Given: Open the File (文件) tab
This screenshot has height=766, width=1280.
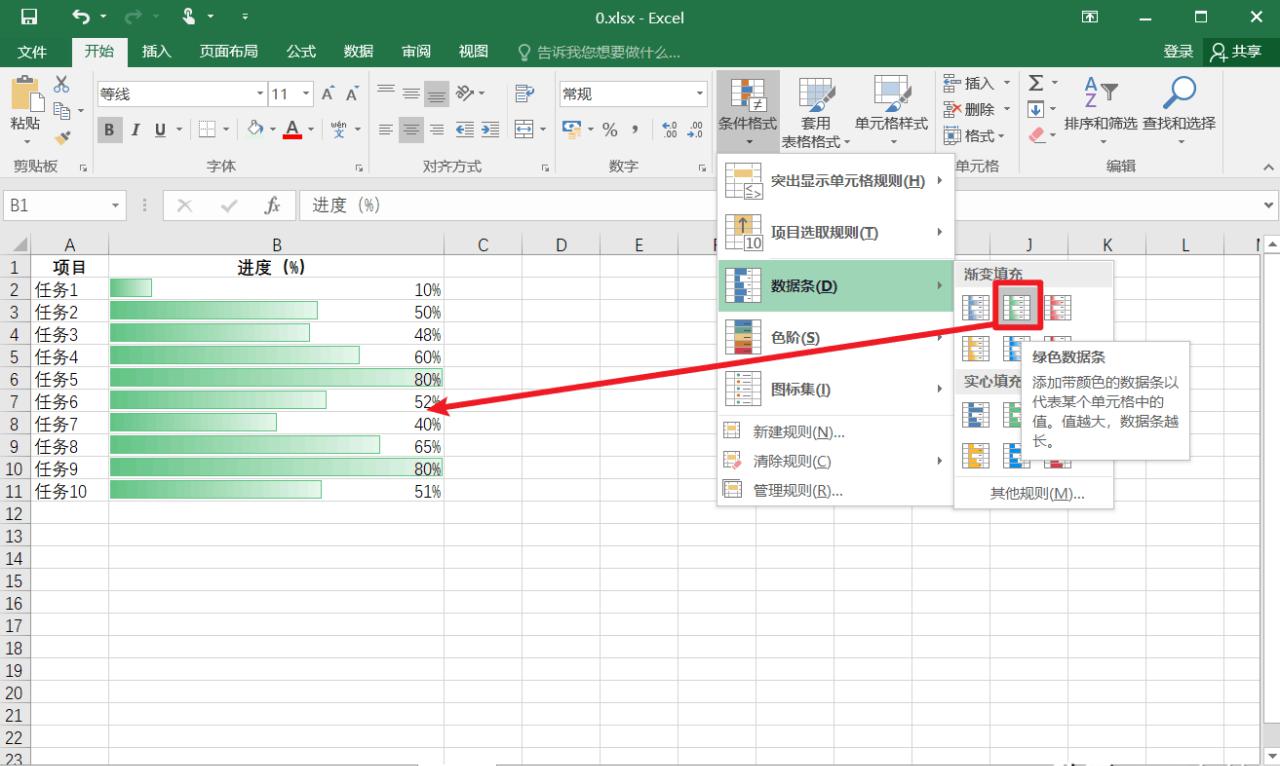Looking at the screenshot, I should [x=33, y=52].
